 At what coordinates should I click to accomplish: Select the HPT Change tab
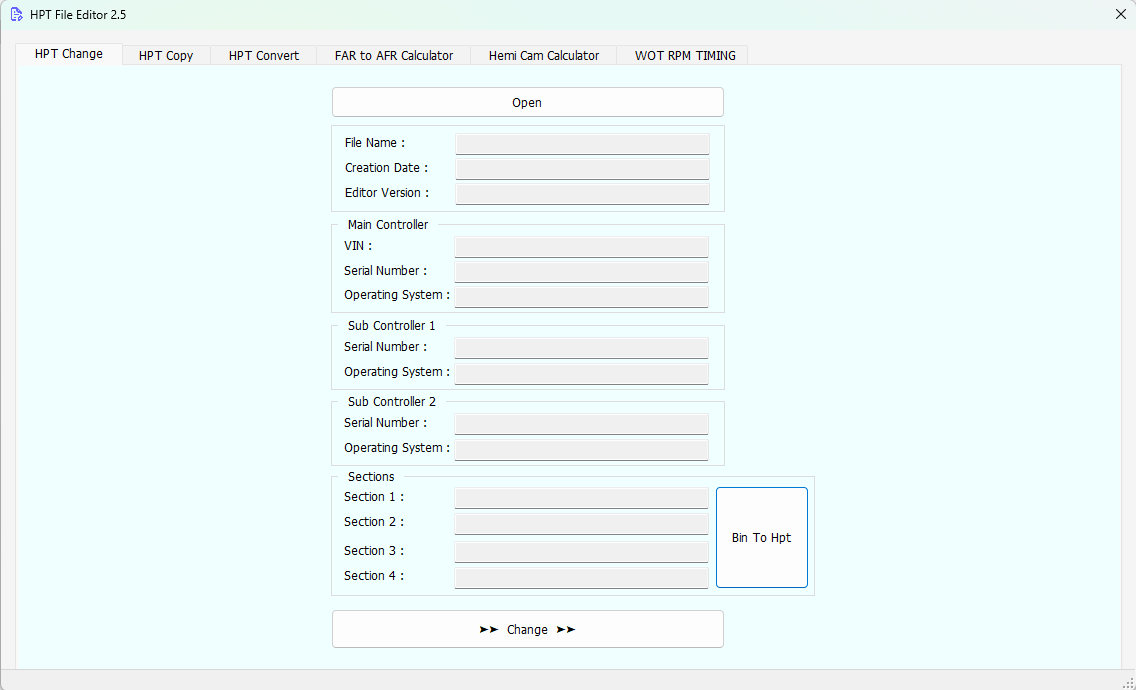tap(69, 54)
